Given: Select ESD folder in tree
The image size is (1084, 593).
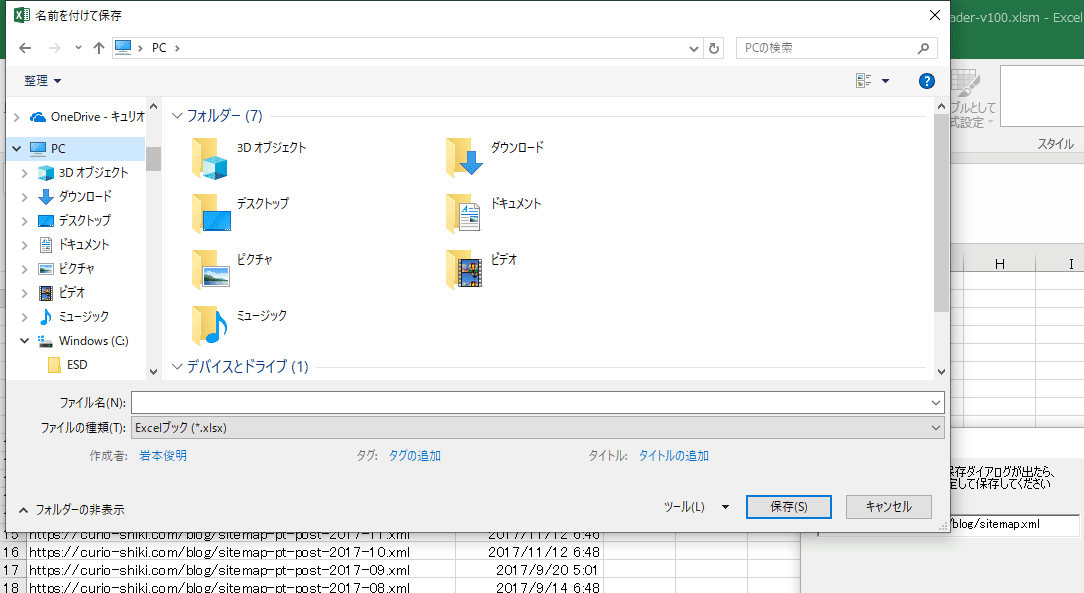Looking at the screenshot, I should coord(68,365).
